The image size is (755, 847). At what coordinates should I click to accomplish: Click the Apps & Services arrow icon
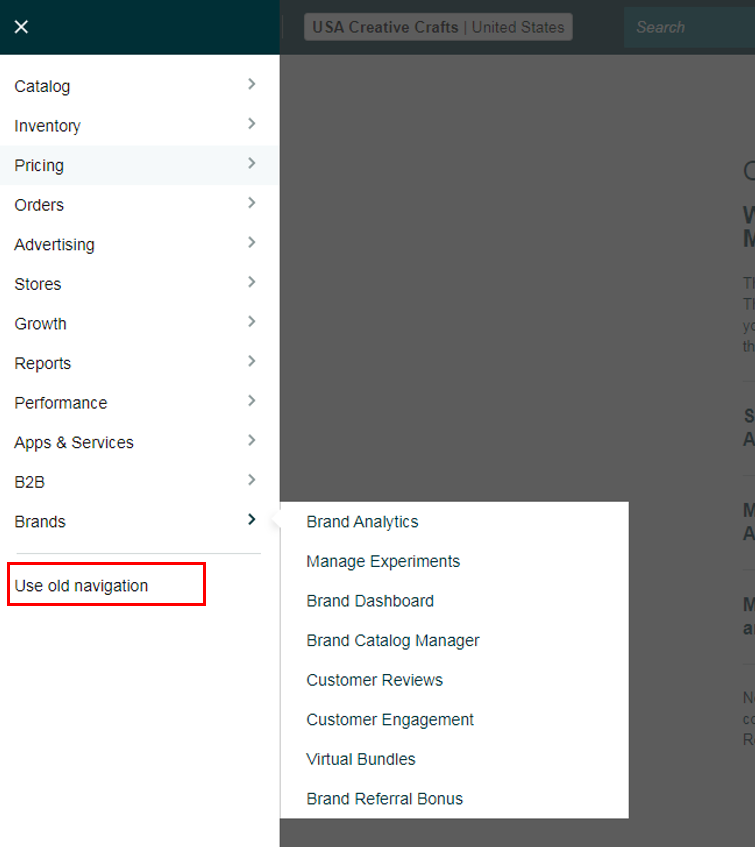coord(252,440)
